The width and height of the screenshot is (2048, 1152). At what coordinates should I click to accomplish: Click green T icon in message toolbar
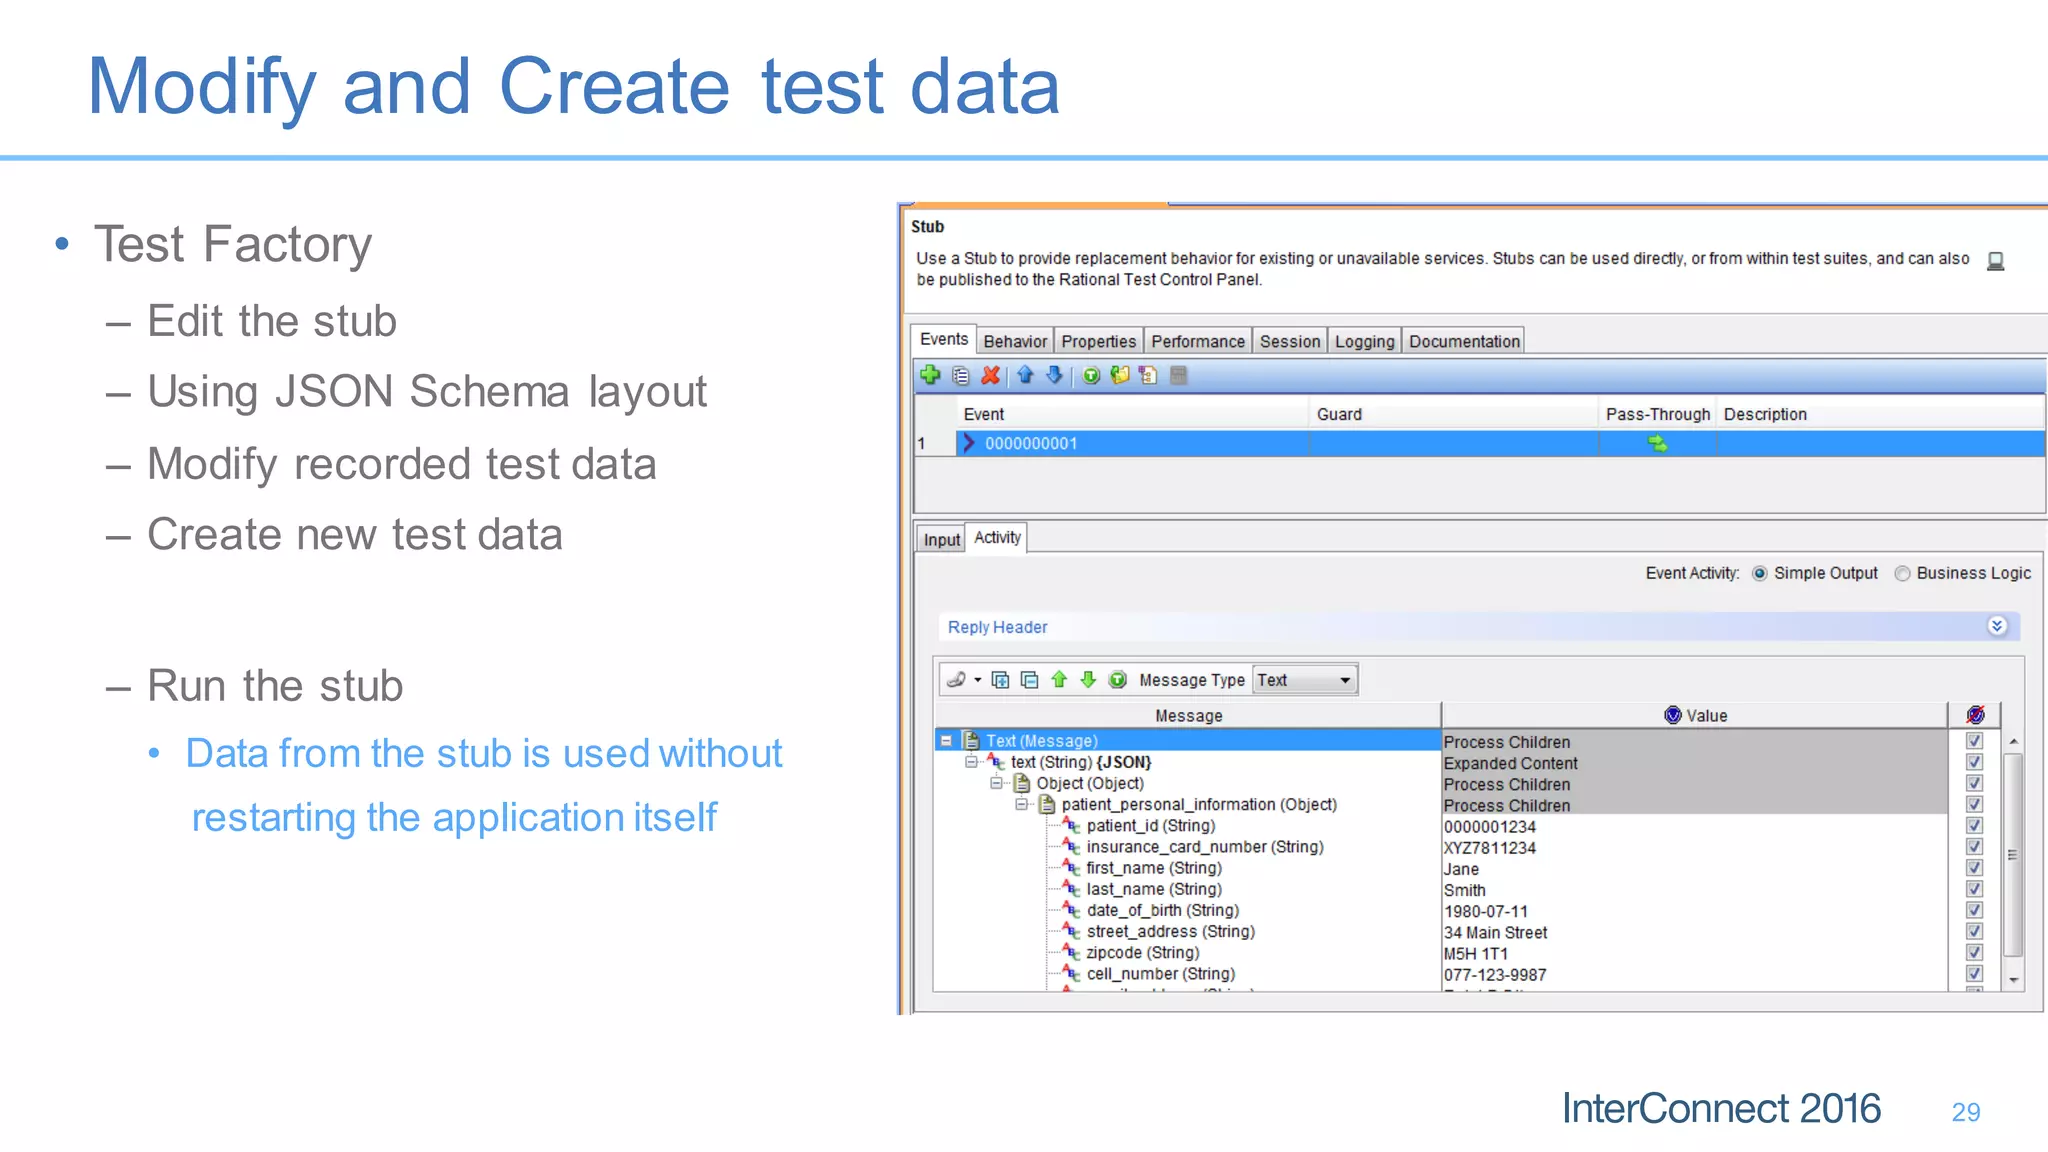tap(1118, 680)
